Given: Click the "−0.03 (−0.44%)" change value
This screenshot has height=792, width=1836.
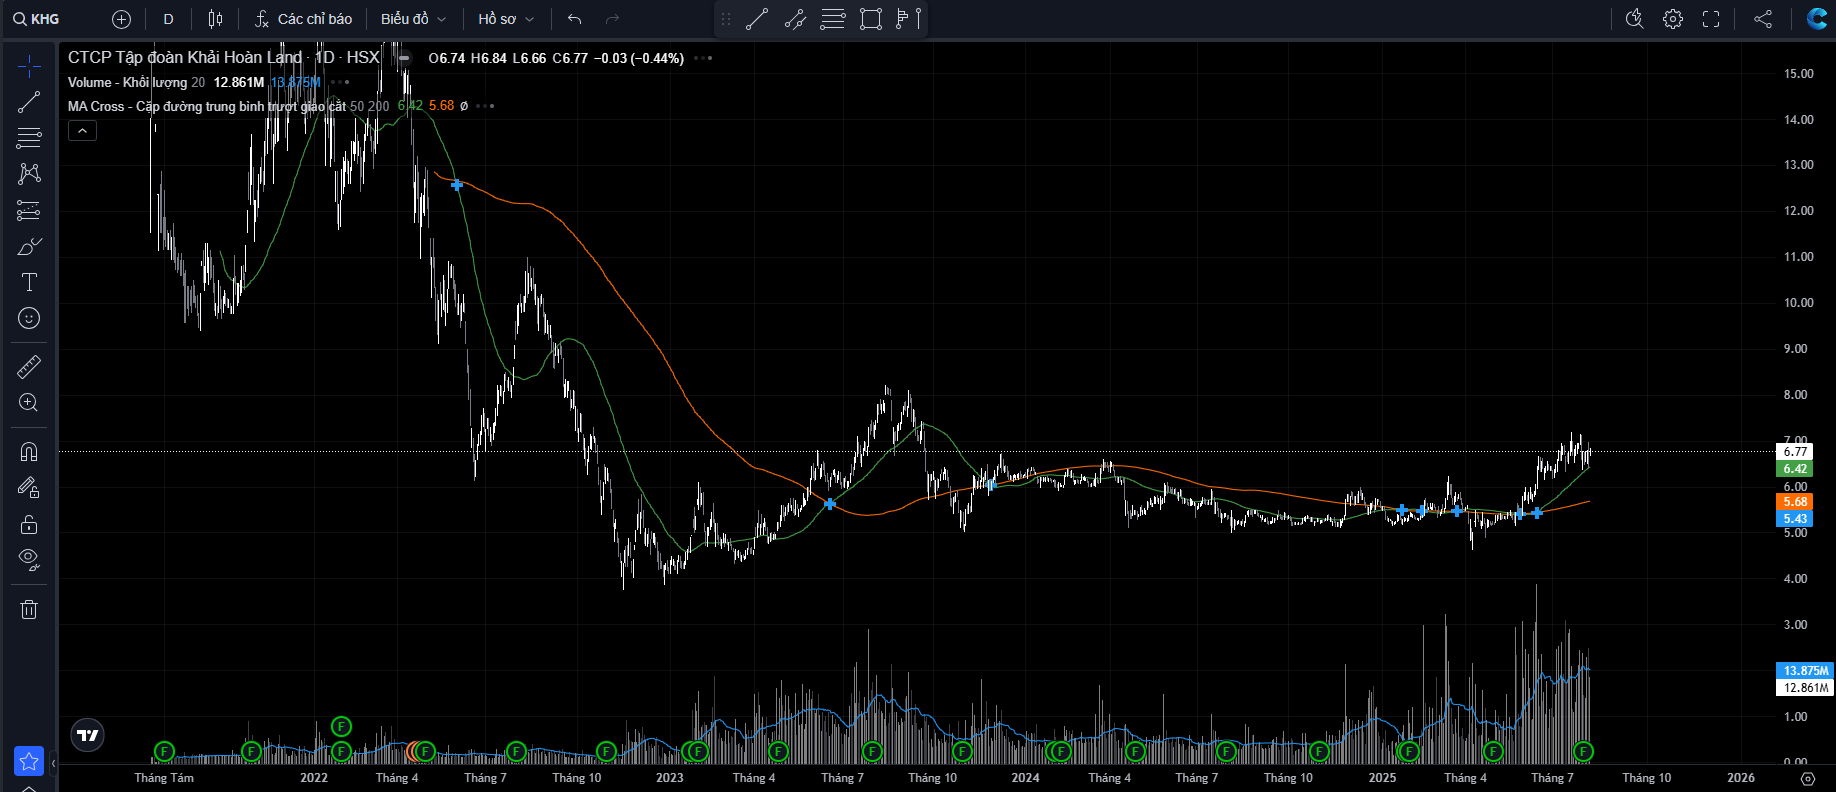Looking at the screenshot, I should coord(639,58).
